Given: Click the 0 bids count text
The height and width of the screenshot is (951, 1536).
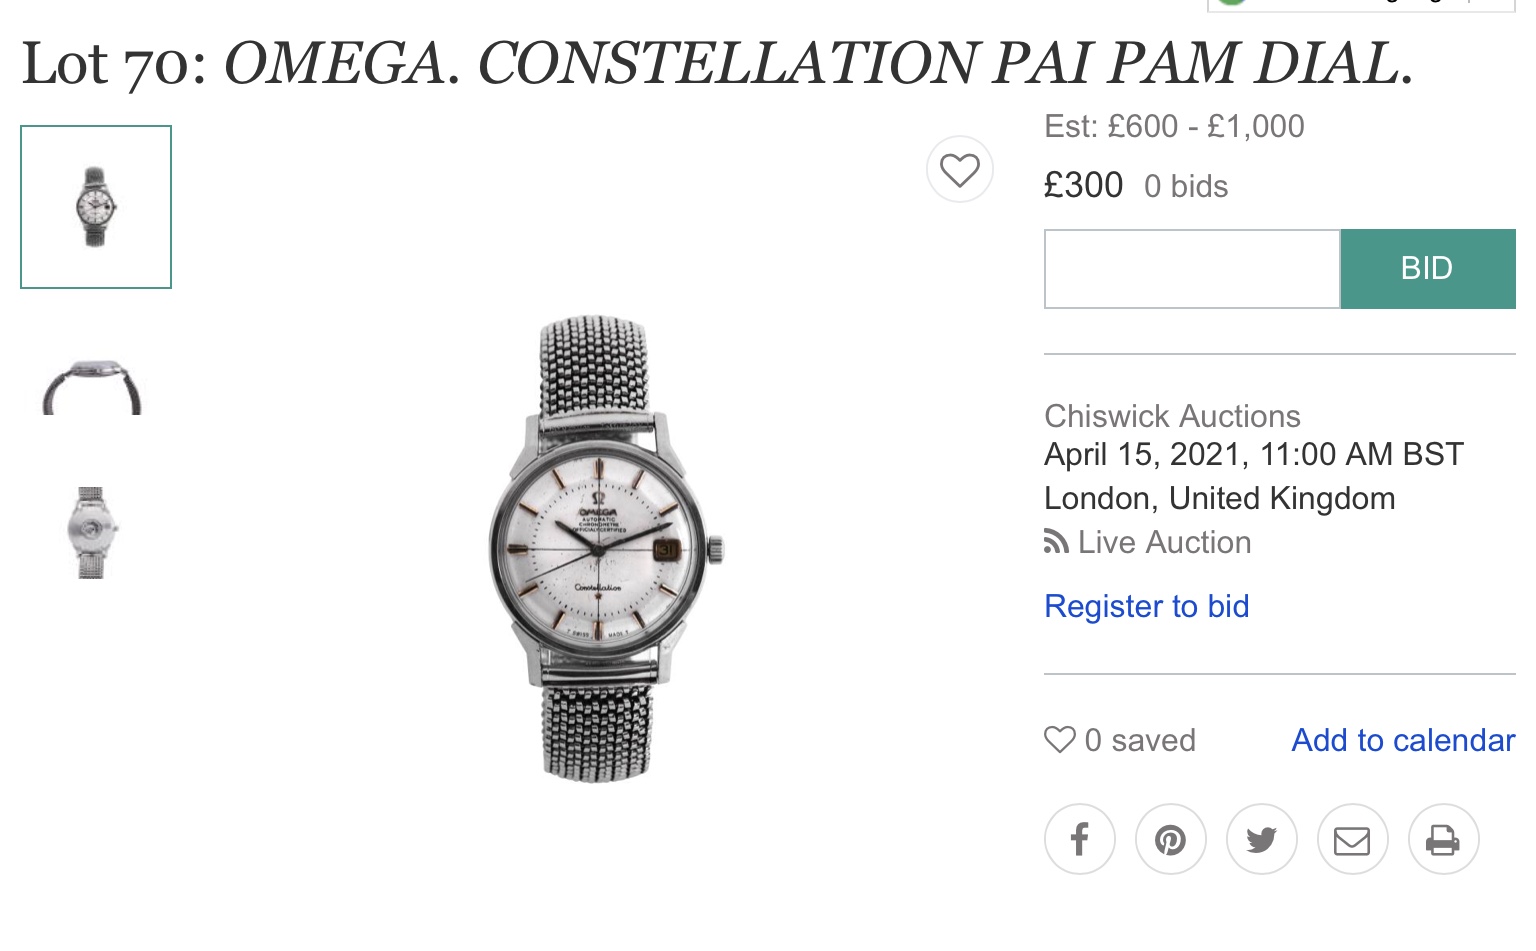Looking at the screenshot, I should point(1185,187).
